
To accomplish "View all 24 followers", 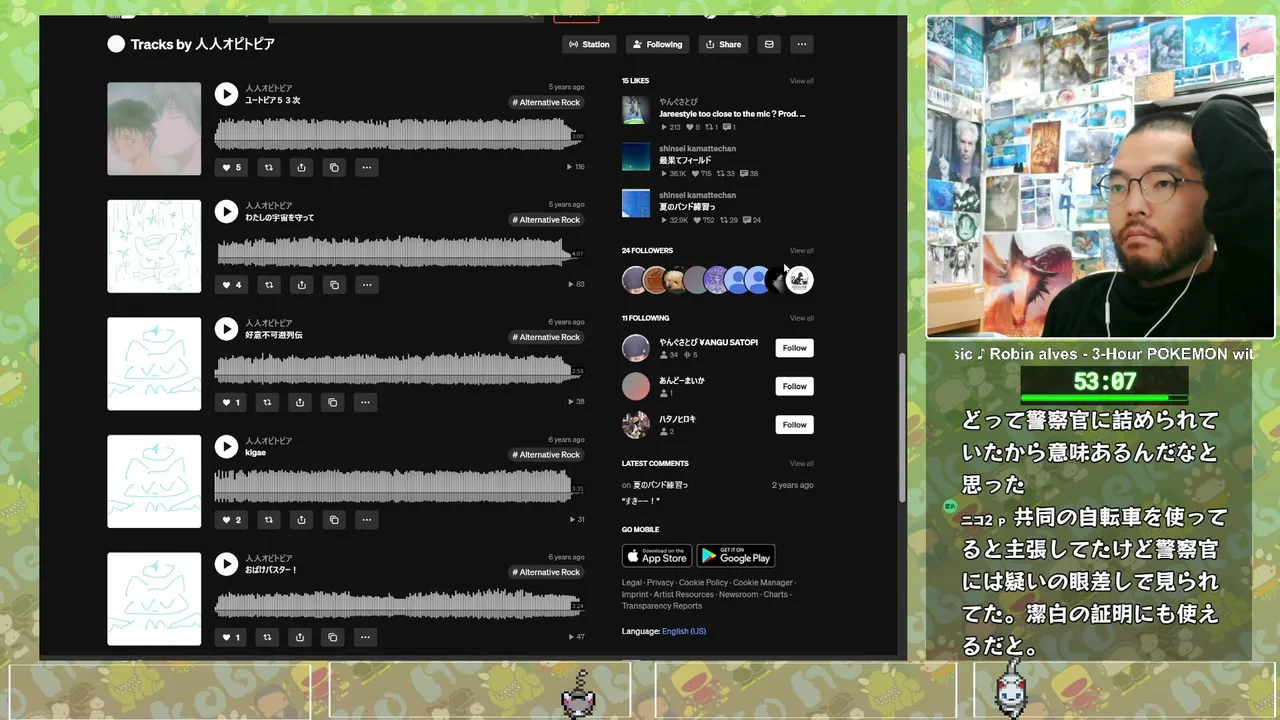I will point(801,251).
